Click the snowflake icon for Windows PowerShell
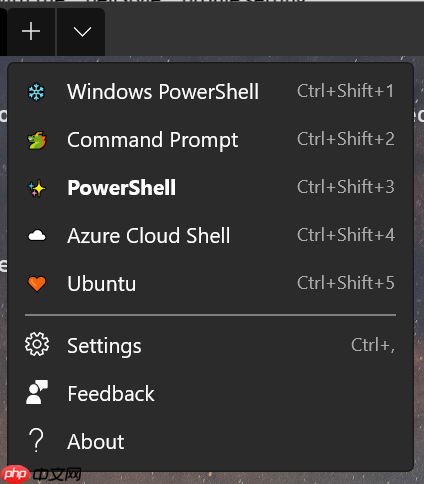This screenshot has height=484, width=424. 36,92
